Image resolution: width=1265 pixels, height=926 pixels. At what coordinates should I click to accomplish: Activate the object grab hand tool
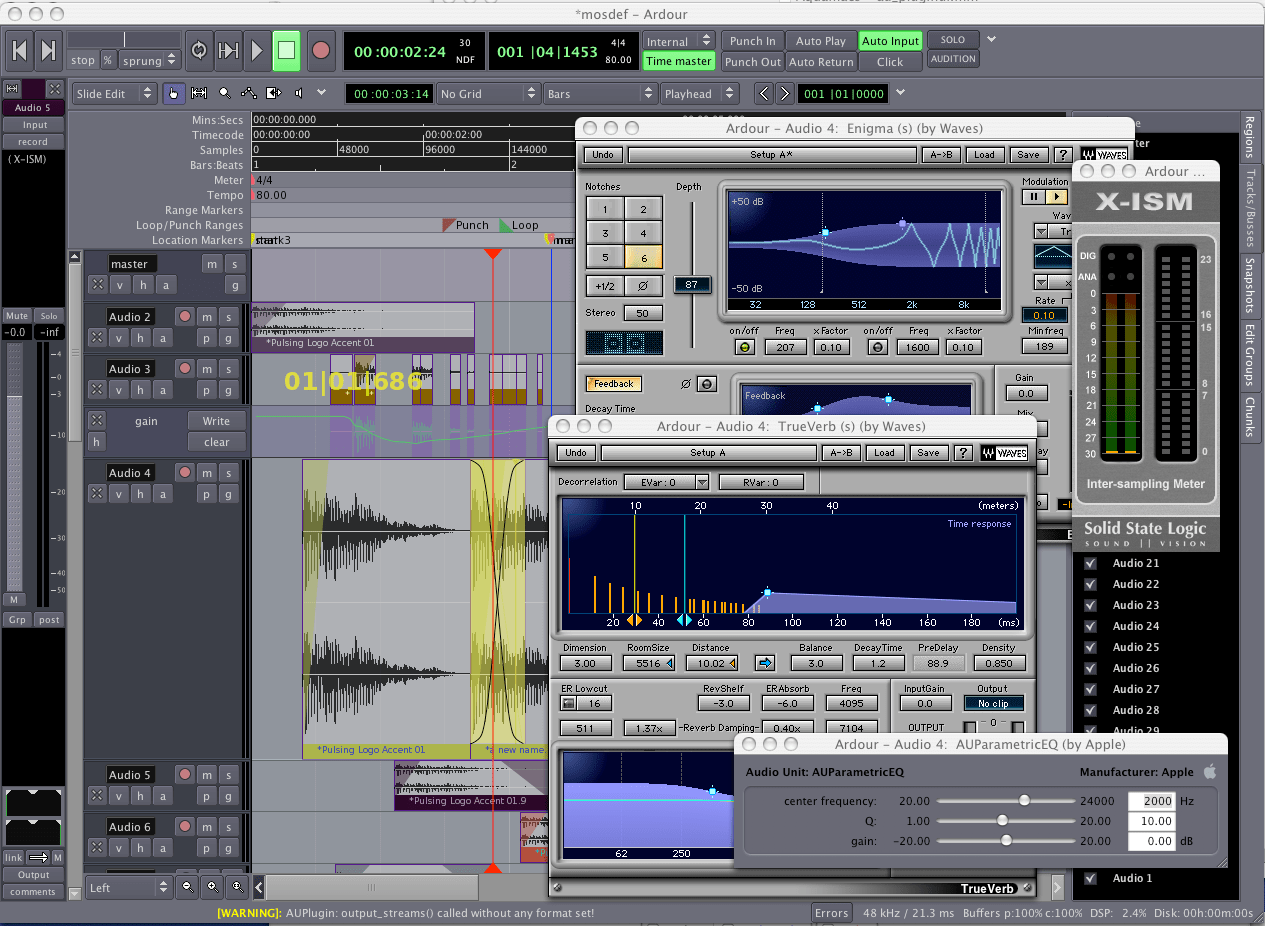coord(174,92)
